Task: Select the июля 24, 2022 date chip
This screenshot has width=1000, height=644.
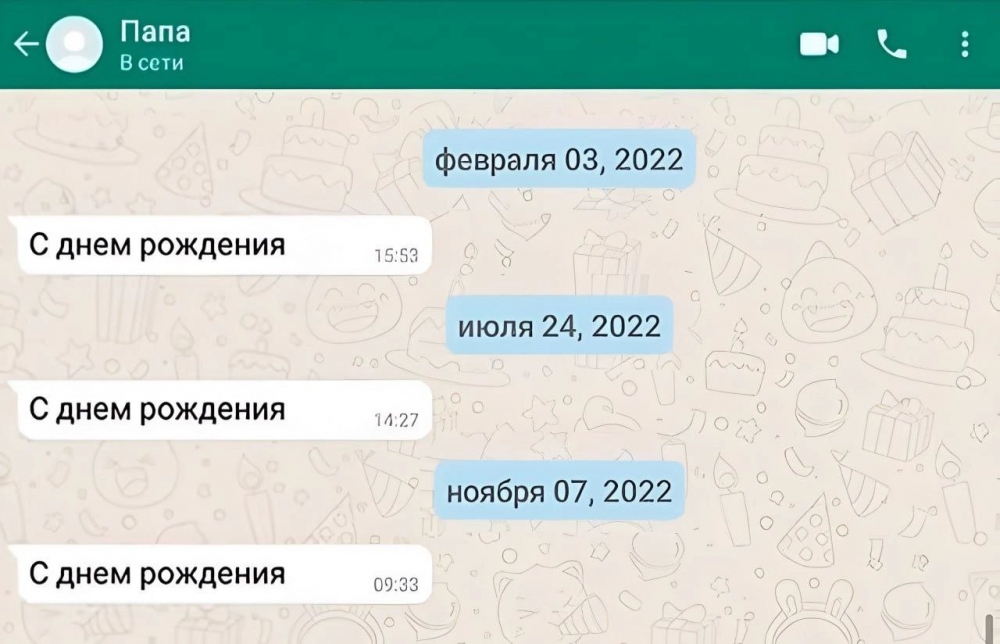Action: (x=559, y=326)
